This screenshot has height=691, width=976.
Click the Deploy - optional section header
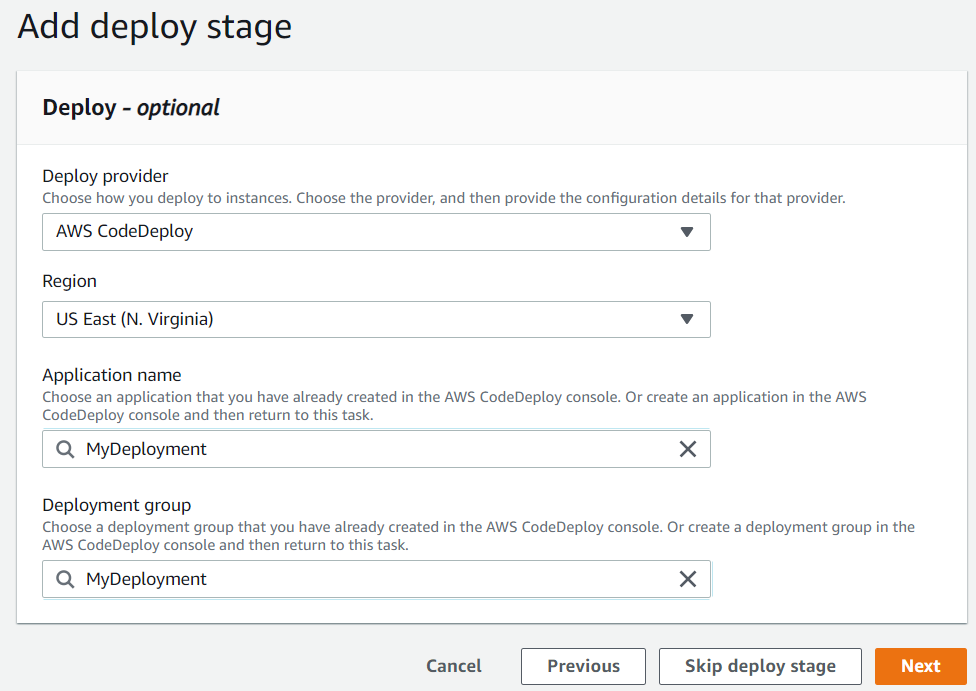click(131, 108)
